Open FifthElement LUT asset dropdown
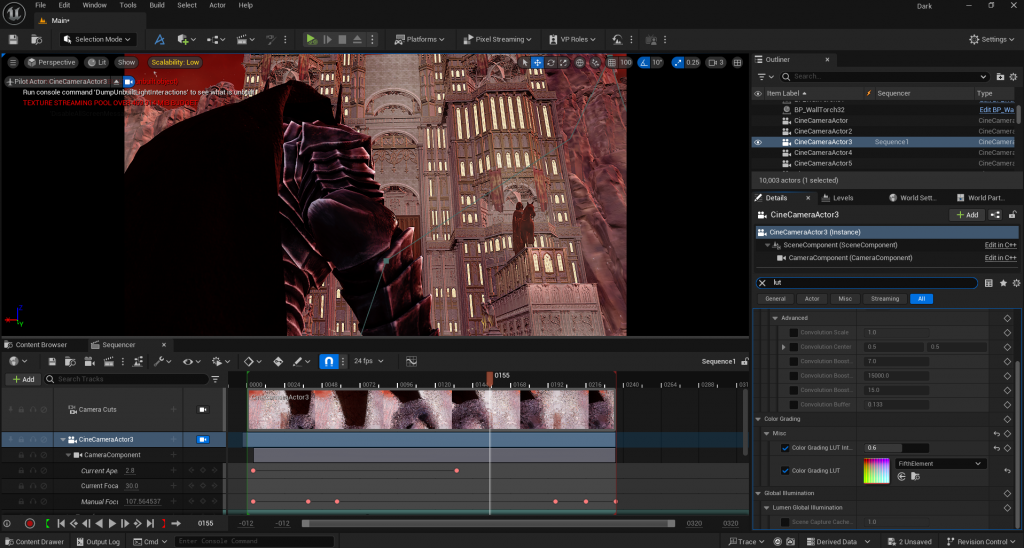Screen dimensions: 1024x548 point(940,464)
